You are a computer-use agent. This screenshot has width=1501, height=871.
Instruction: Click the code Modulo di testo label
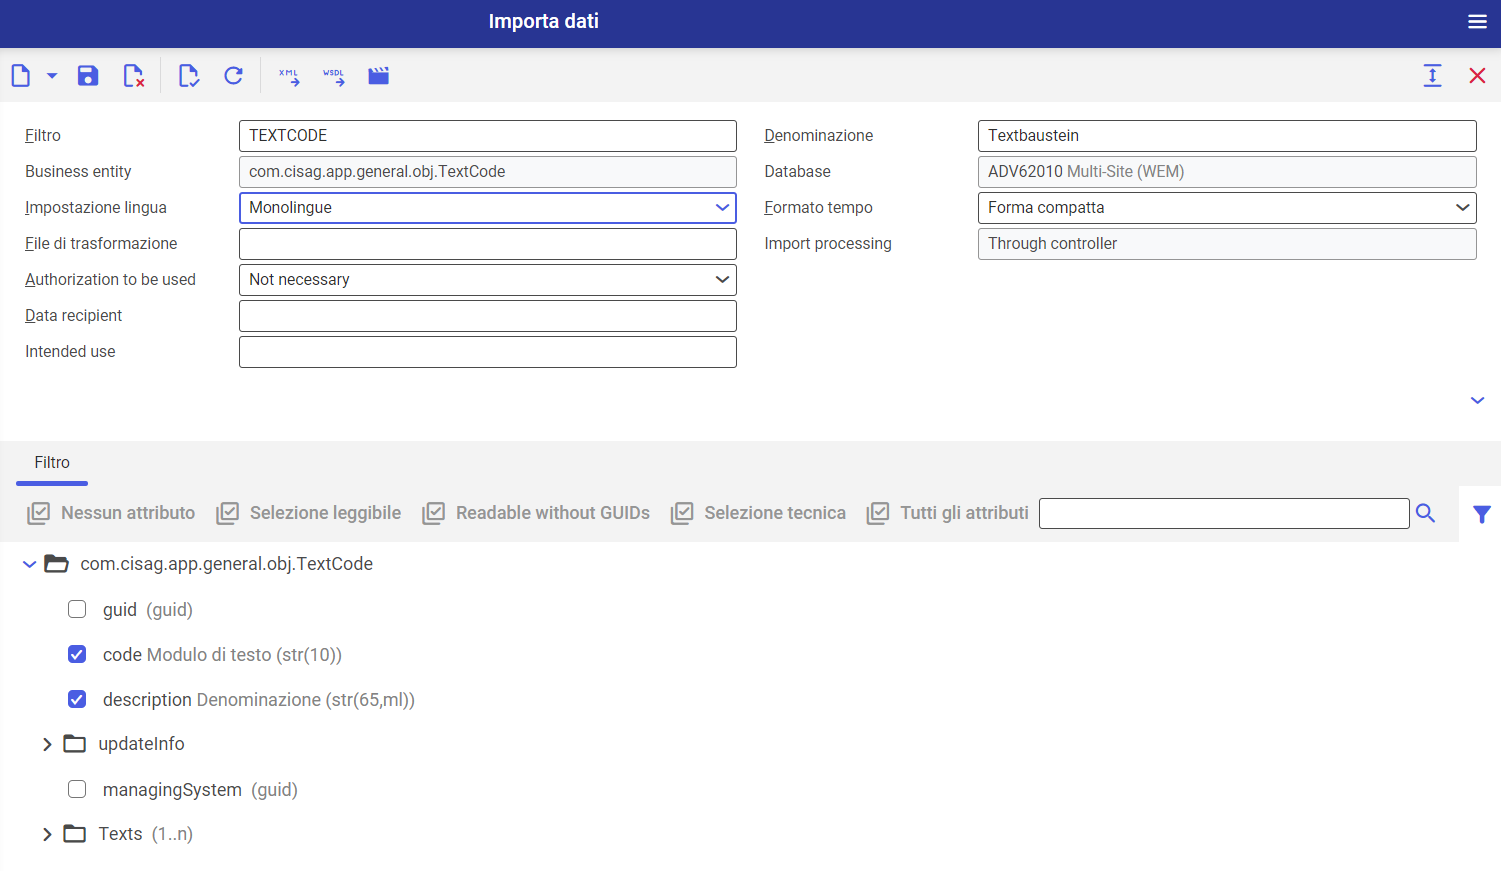(x=222, y=655)
